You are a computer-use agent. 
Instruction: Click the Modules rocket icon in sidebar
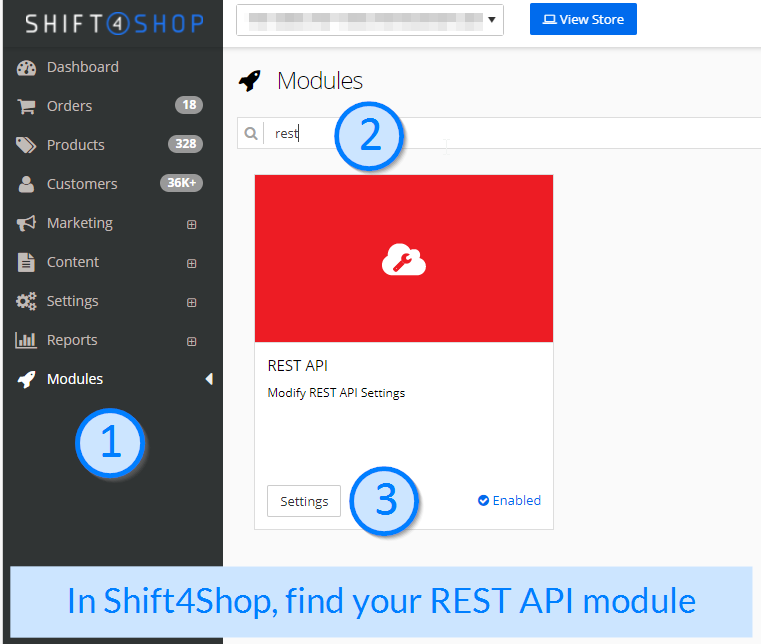(x=26, y=380)
